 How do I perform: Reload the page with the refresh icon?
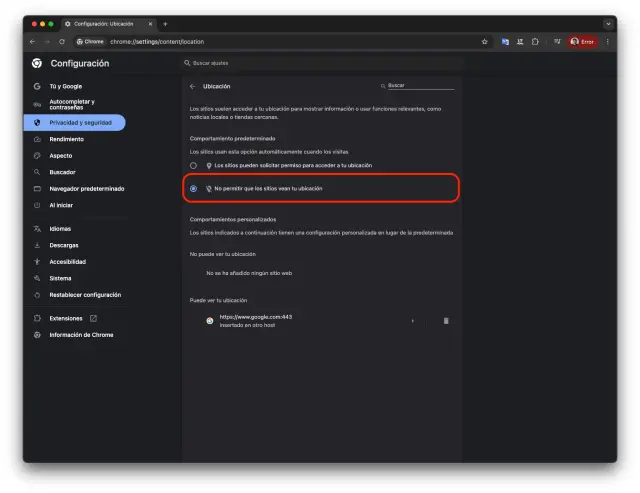(62, 42)
